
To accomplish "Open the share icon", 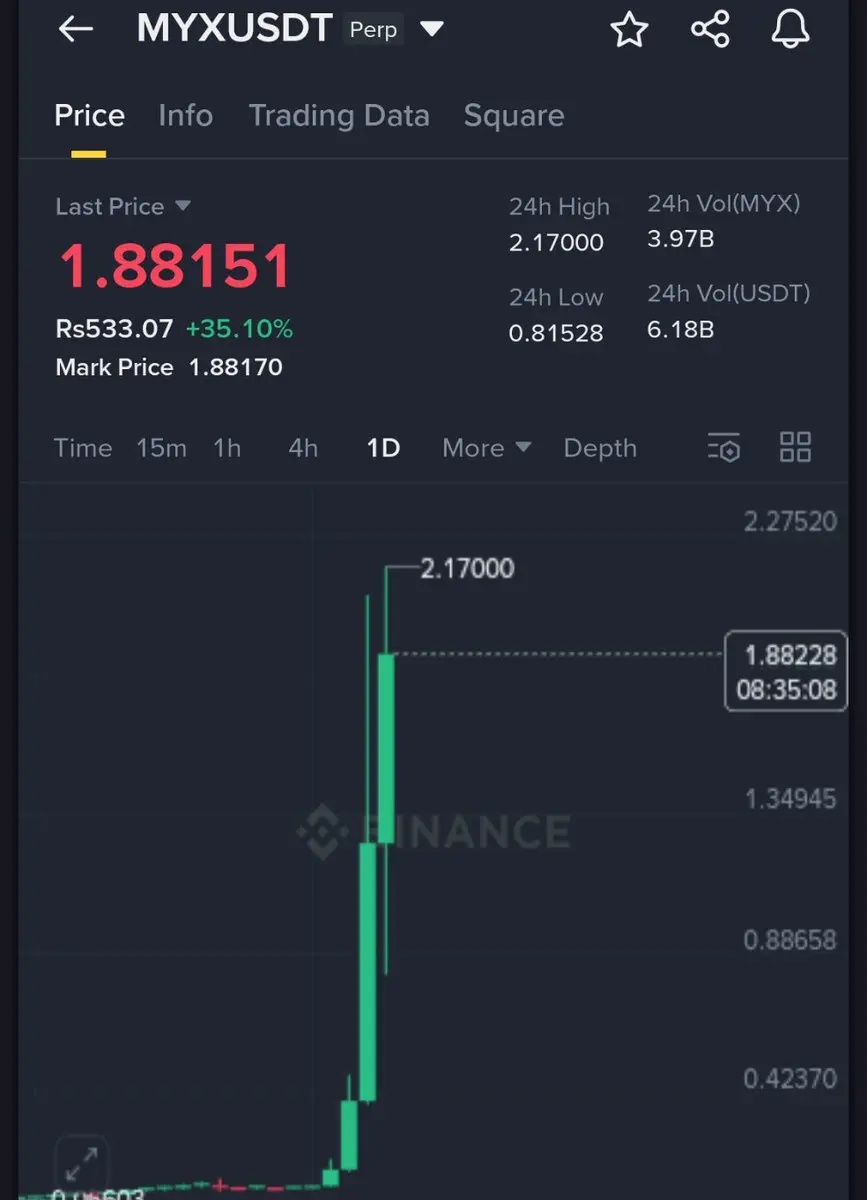I will click(x=710, y=29).
